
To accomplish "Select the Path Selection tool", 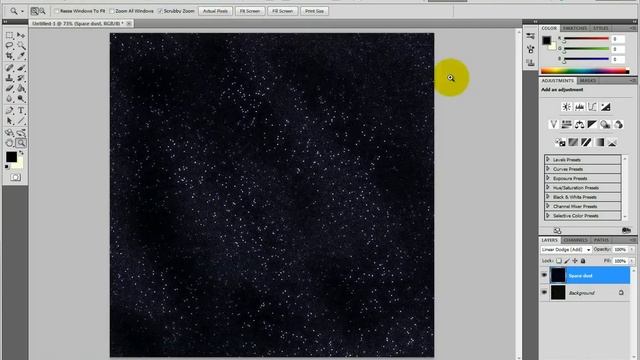I will point(9,121).
